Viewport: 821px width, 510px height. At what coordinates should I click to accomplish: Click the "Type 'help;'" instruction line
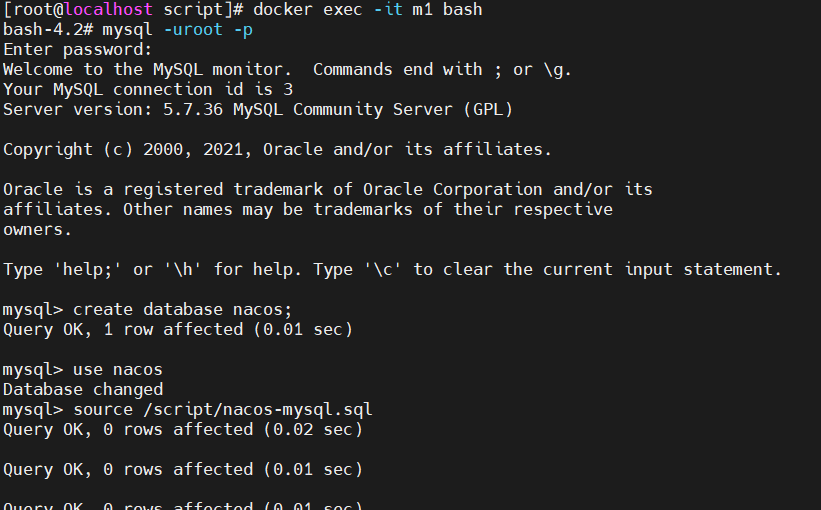pyautogui.click(x=392, y=270)
